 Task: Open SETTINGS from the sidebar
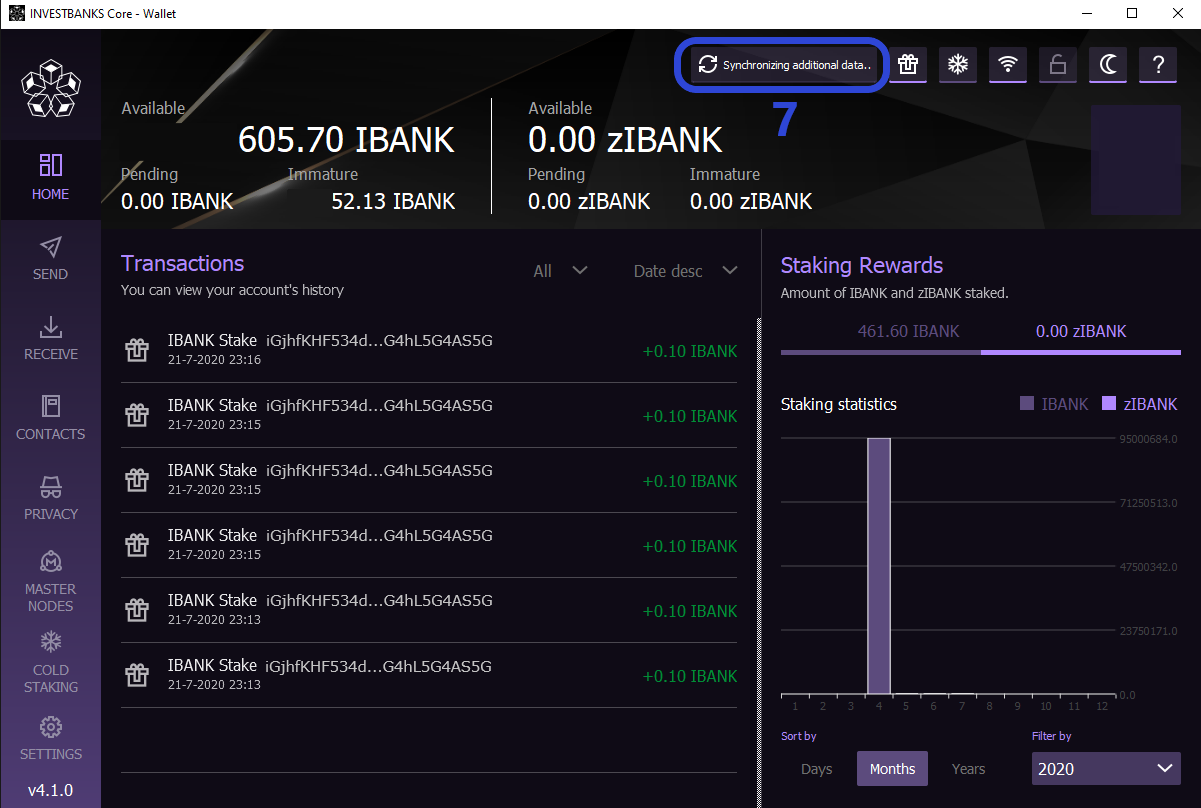click(50, 739)
